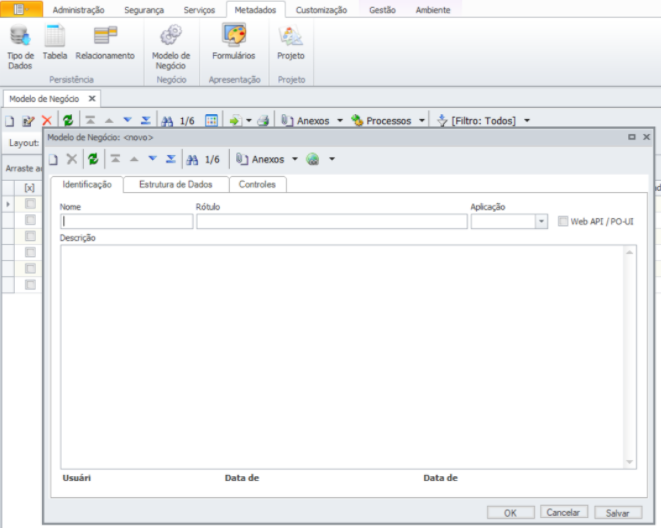The width and height of the screenshot is (661, 528).
Task: Check the fourth grid row checkbox
Action: point(30,252)
